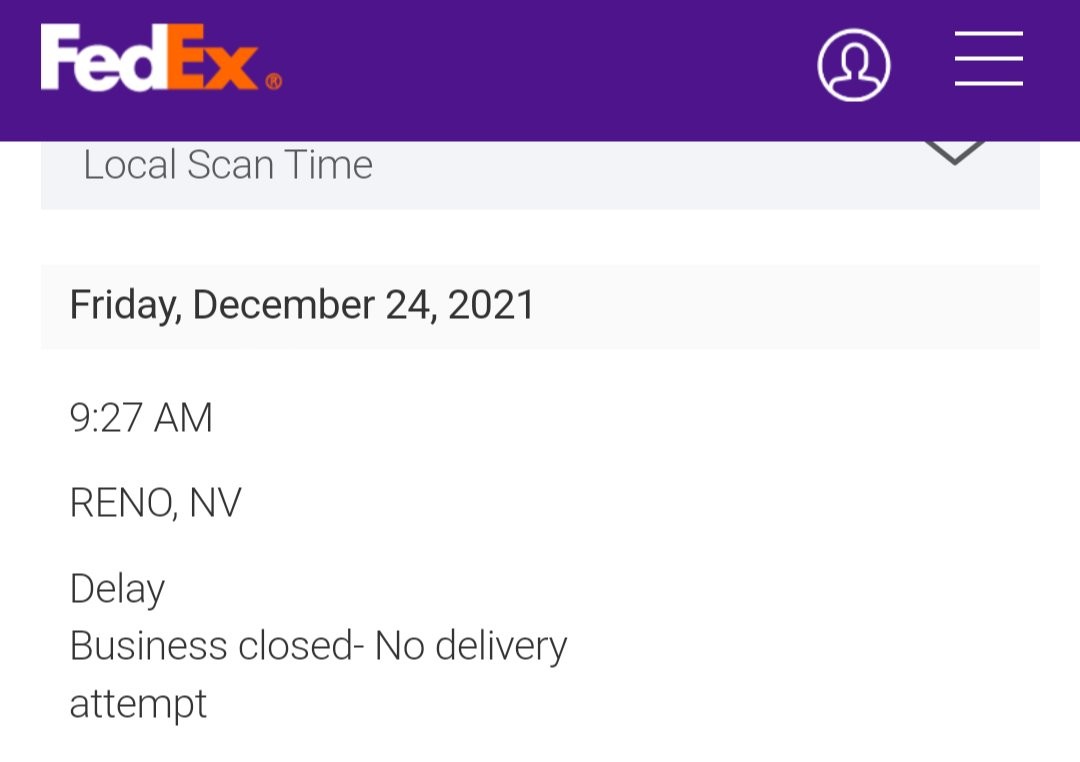
Task: Select the Friday, December 24, 2021 date header
Action: coord(302,305)
